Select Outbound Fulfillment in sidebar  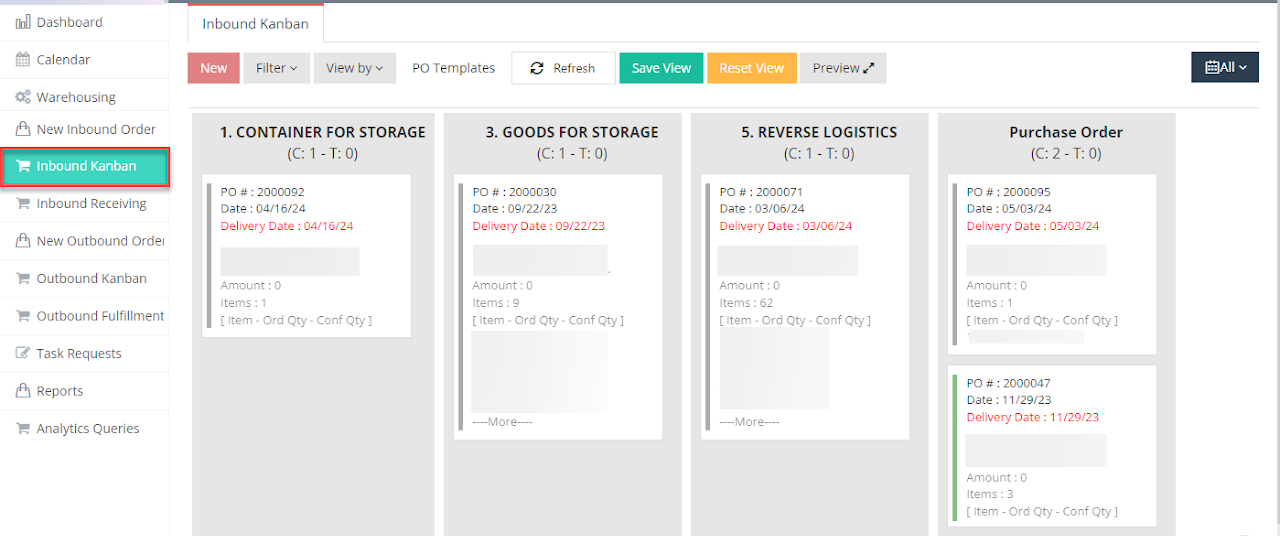point(99,316)
